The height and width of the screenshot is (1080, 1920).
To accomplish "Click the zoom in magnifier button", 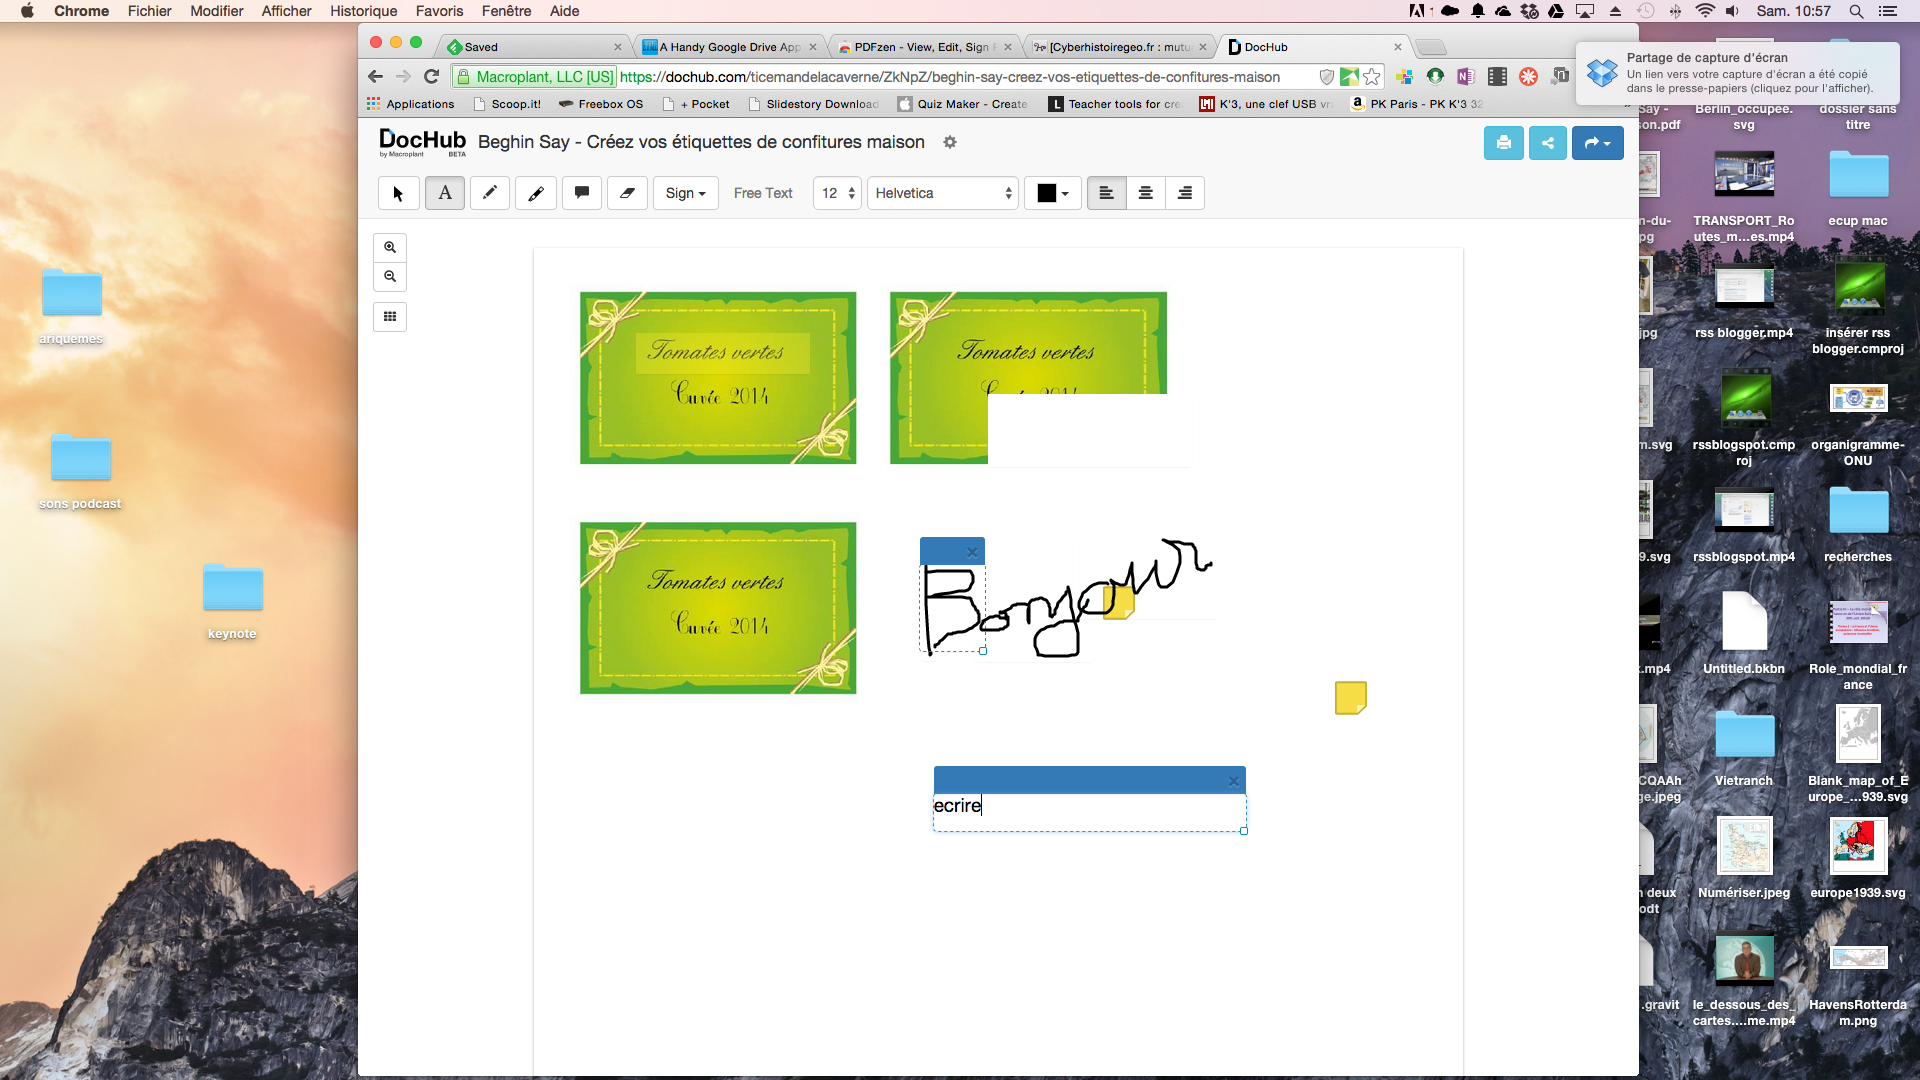I will click(x=390, y=247).
